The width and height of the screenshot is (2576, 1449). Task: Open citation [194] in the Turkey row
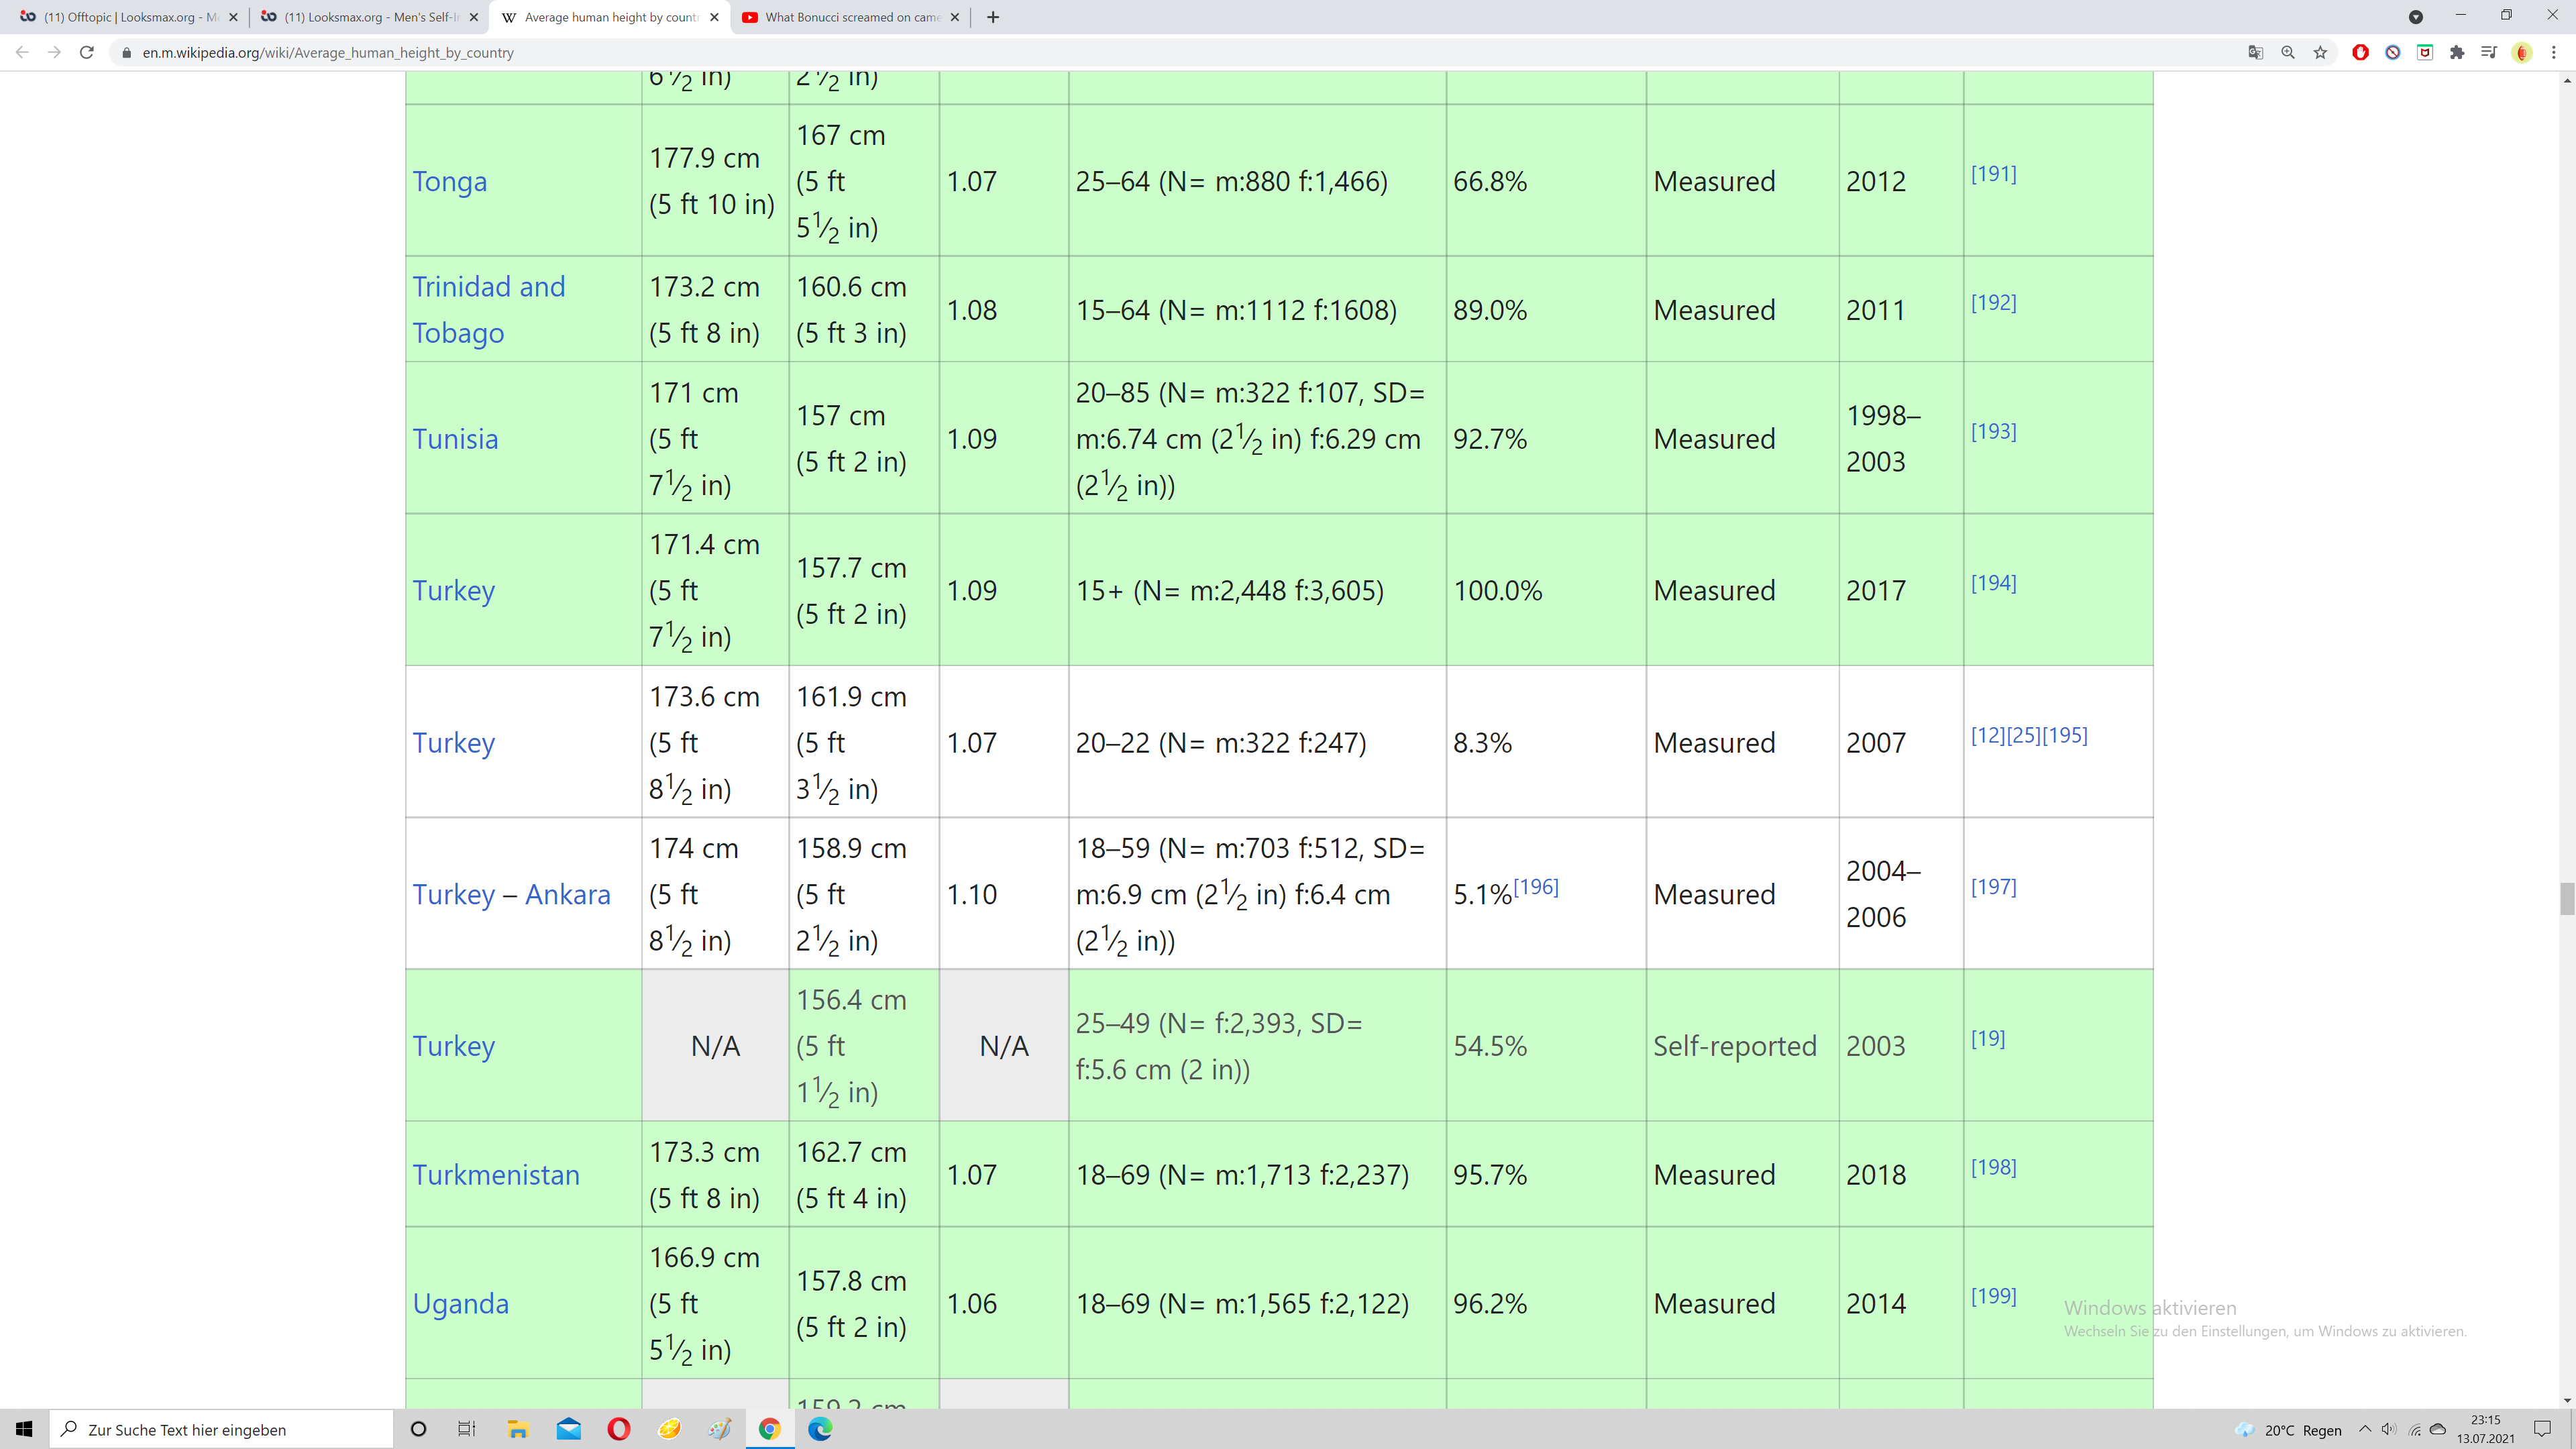pos(1993,582)
